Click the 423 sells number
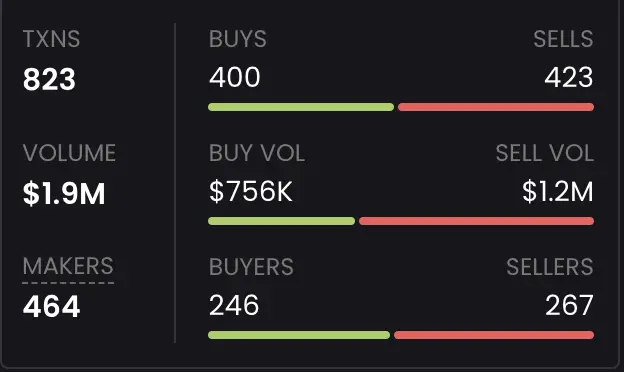The height and width of the screenshot is (372, 624). click(569, 77)
